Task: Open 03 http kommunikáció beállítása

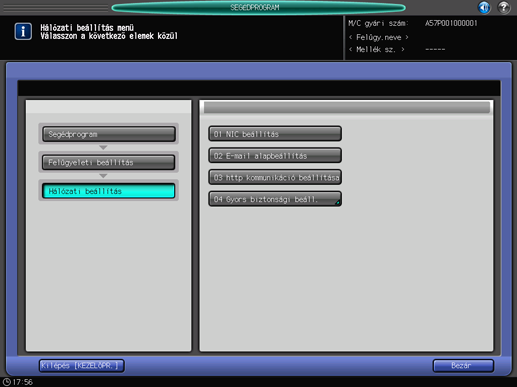Action: (x=275, y=177)
